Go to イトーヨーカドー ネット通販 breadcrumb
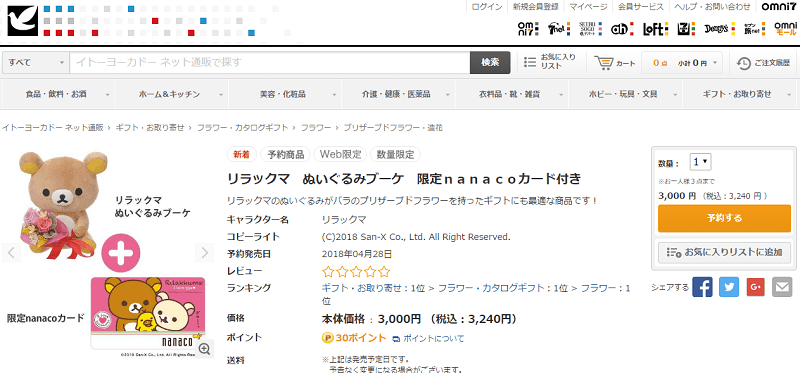The height and width of the screenshot is (373, 800). [x=53, y=128]
